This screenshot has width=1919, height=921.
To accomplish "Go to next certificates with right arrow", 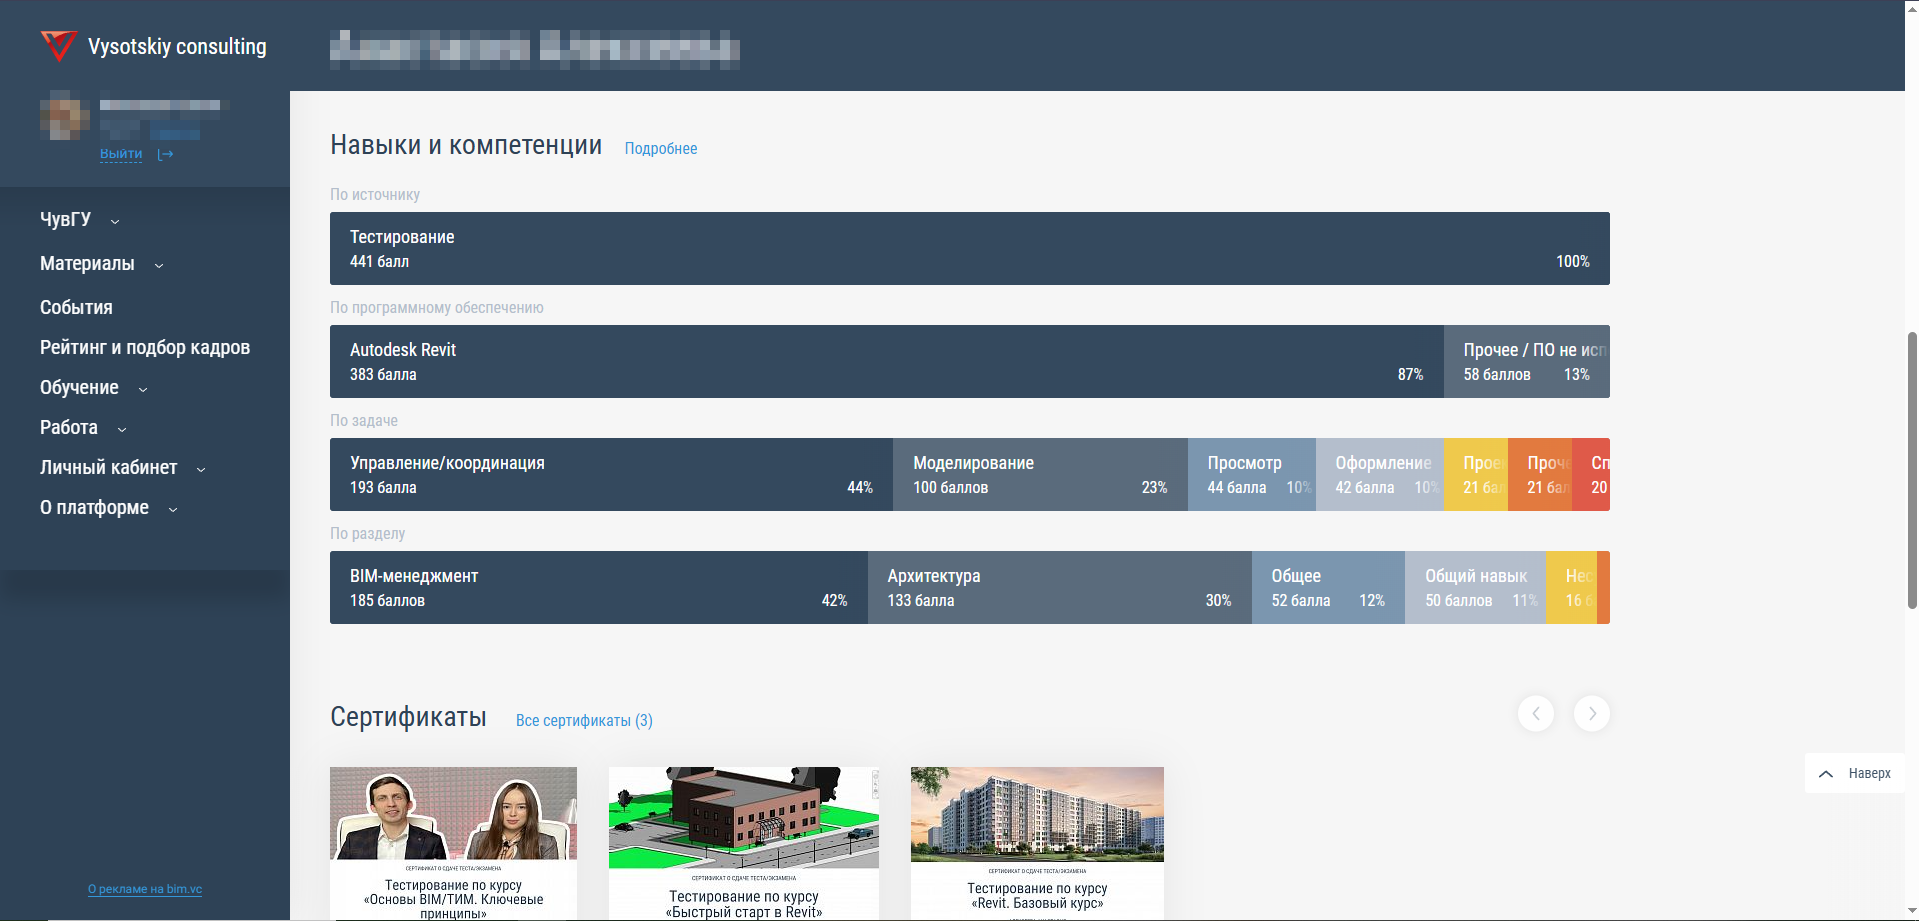I will (1591, 713).
